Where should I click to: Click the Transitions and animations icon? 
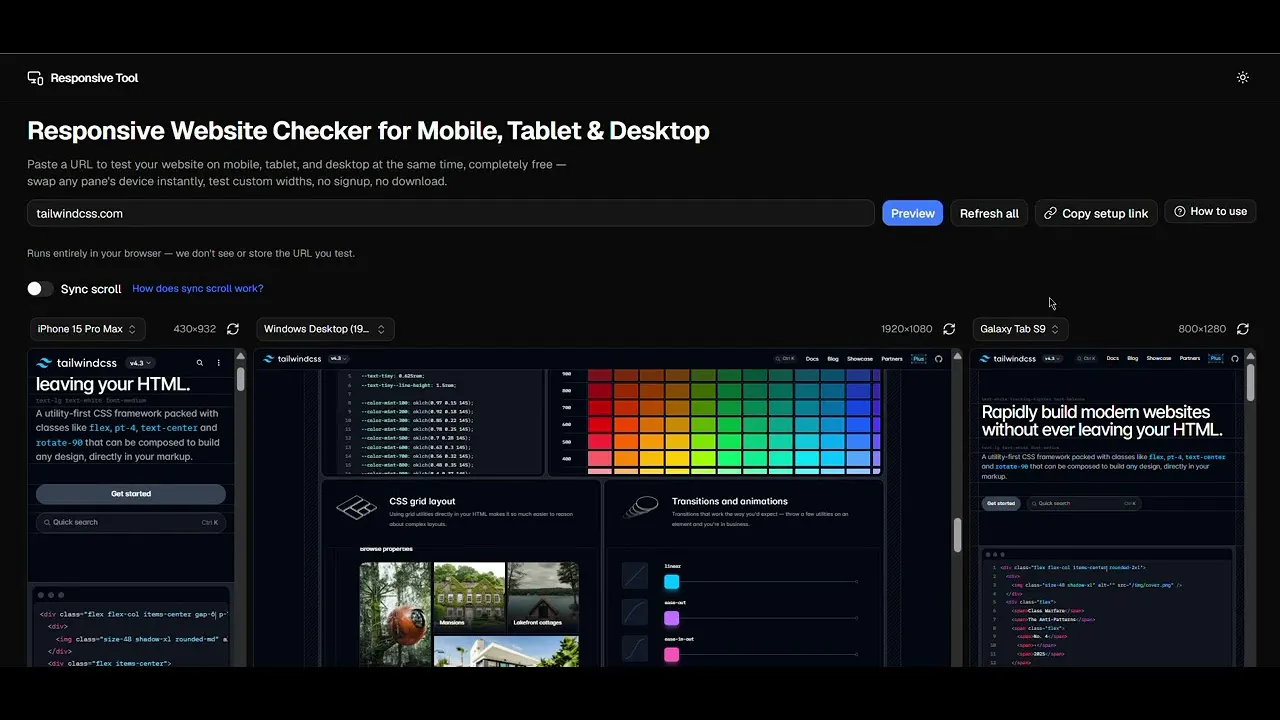(x=640, y=508)
